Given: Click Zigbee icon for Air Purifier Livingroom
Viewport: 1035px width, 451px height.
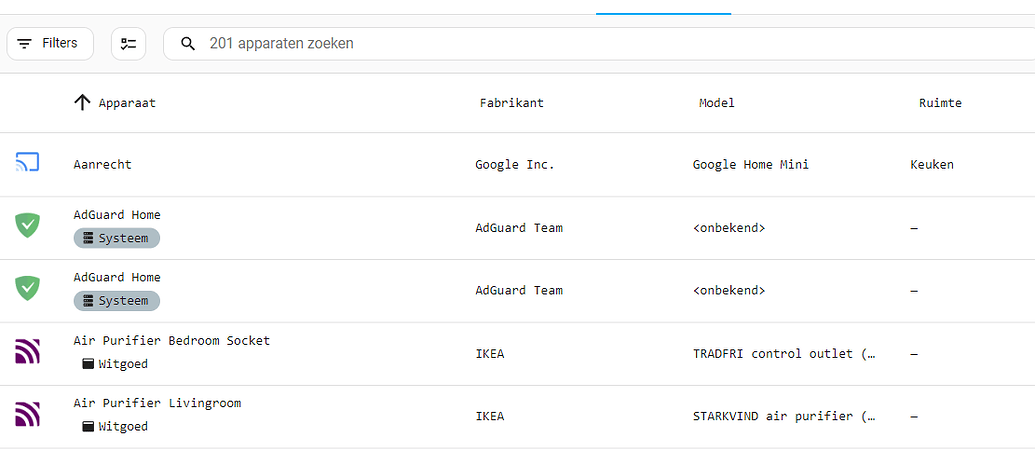Looking at the screenshot, I should (27, 416).
